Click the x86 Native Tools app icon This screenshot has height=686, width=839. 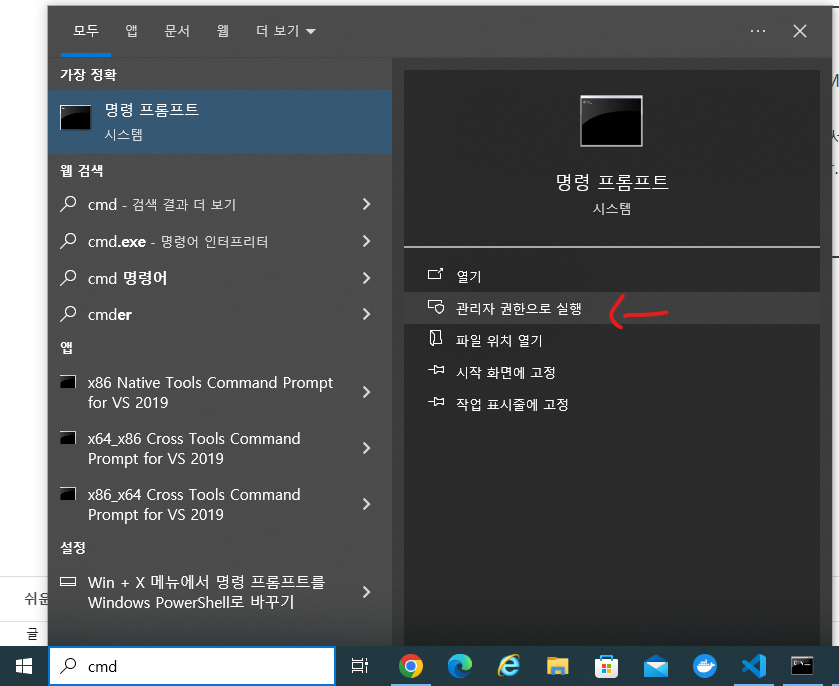pyautogui.click(x=68, y=382)
